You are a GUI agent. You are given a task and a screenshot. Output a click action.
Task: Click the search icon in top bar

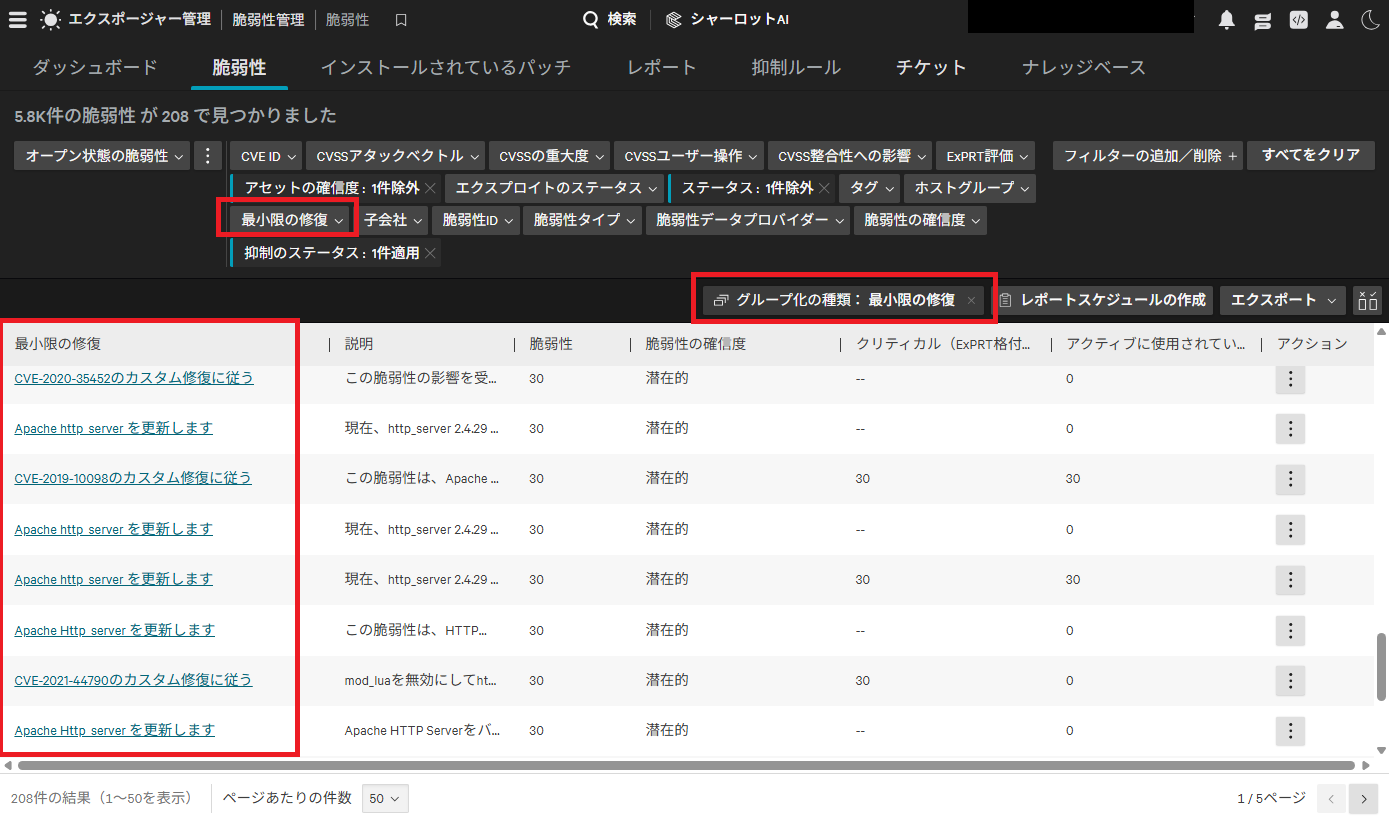(590, 19)
